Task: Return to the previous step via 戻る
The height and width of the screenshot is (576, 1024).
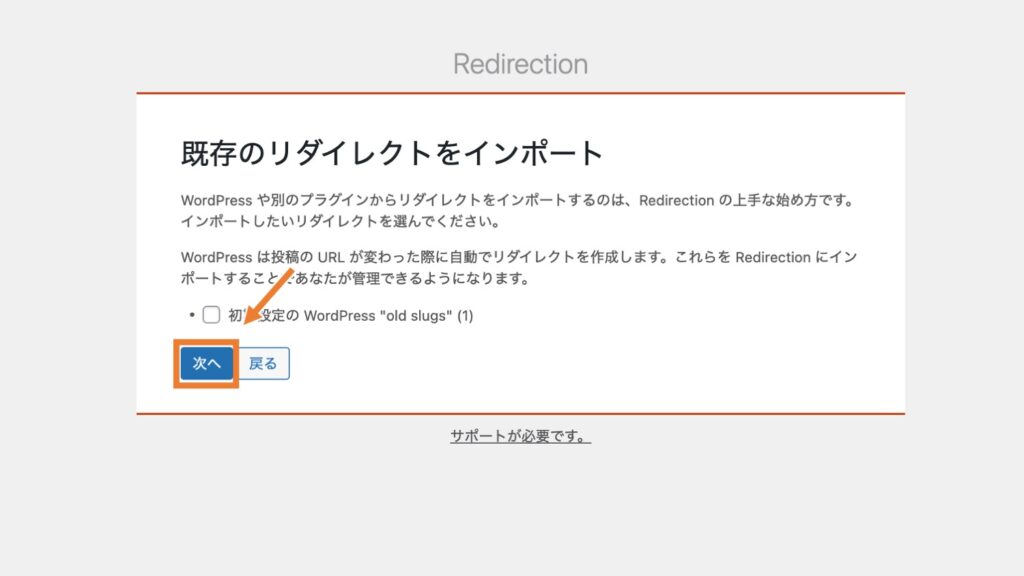Action: tap(263, 363)
